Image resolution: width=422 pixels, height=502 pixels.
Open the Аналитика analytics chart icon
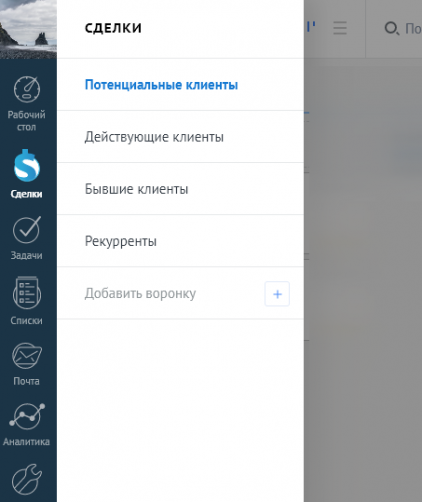(x=27, y=417)
